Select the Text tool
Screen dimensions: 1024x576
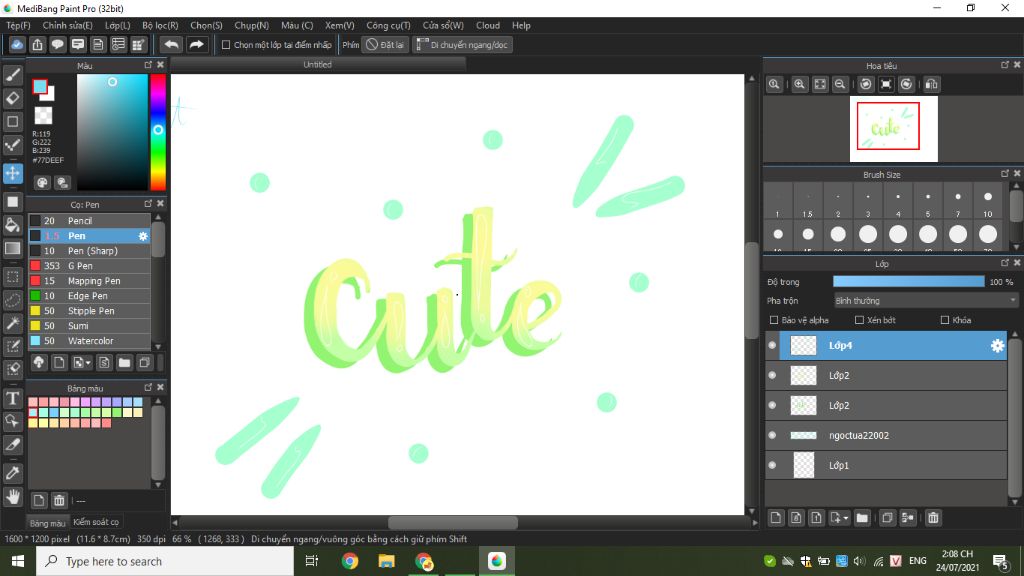coord(12,398)
